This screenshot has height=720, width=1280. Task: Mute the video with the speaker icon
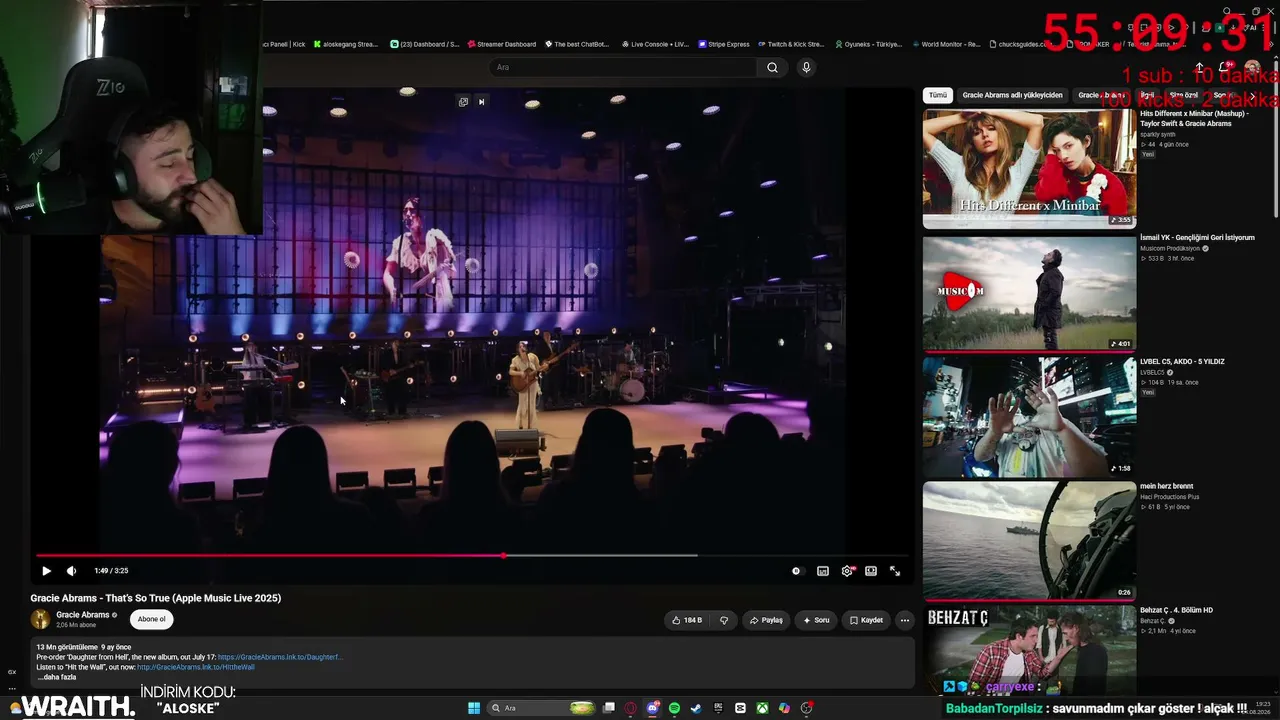[71, 571]
